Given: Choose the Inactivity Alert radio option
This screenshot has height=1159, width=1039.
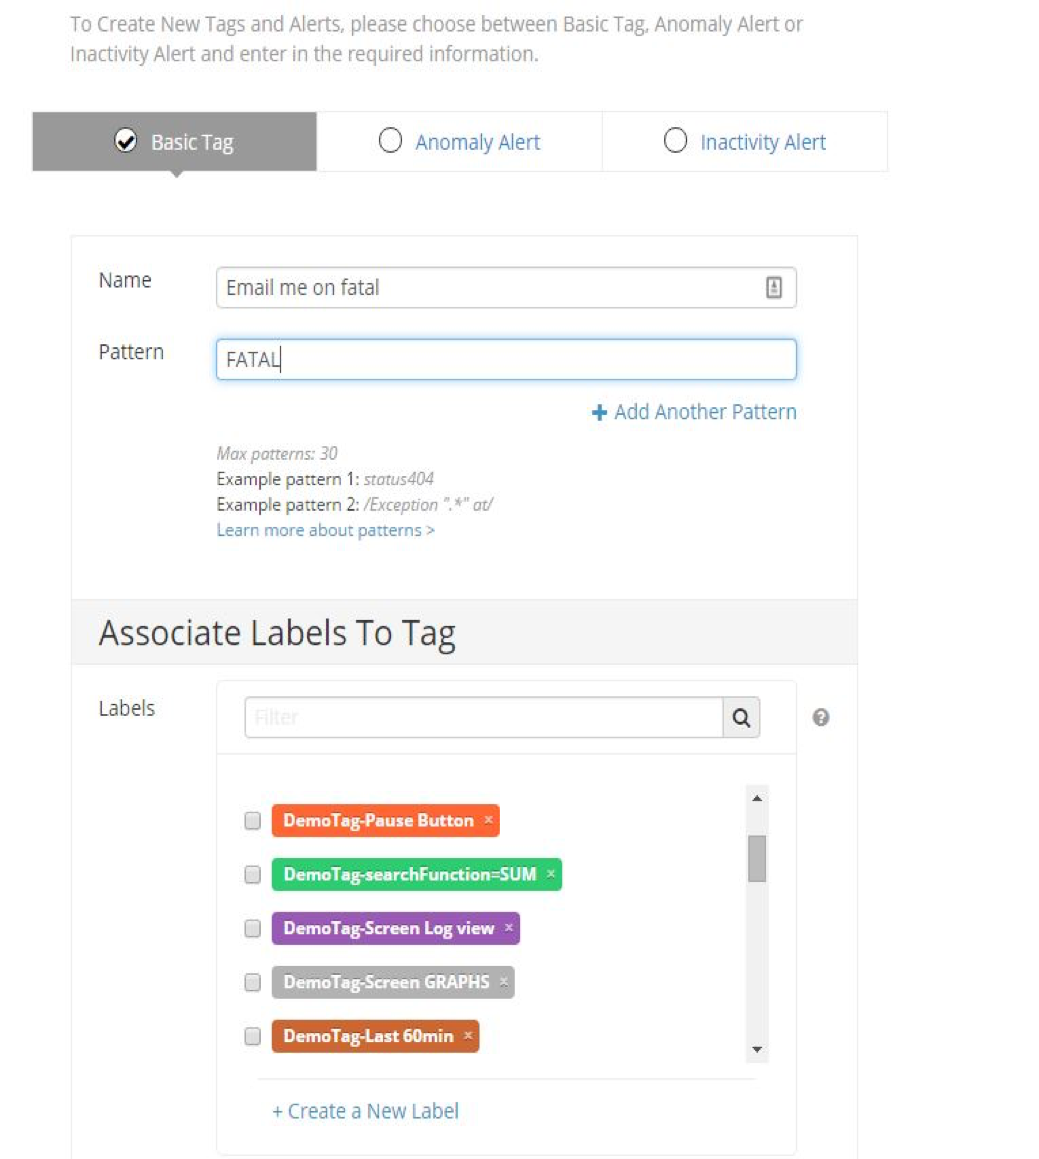Looking at the screenshot, I should click(x=676, y=141).
